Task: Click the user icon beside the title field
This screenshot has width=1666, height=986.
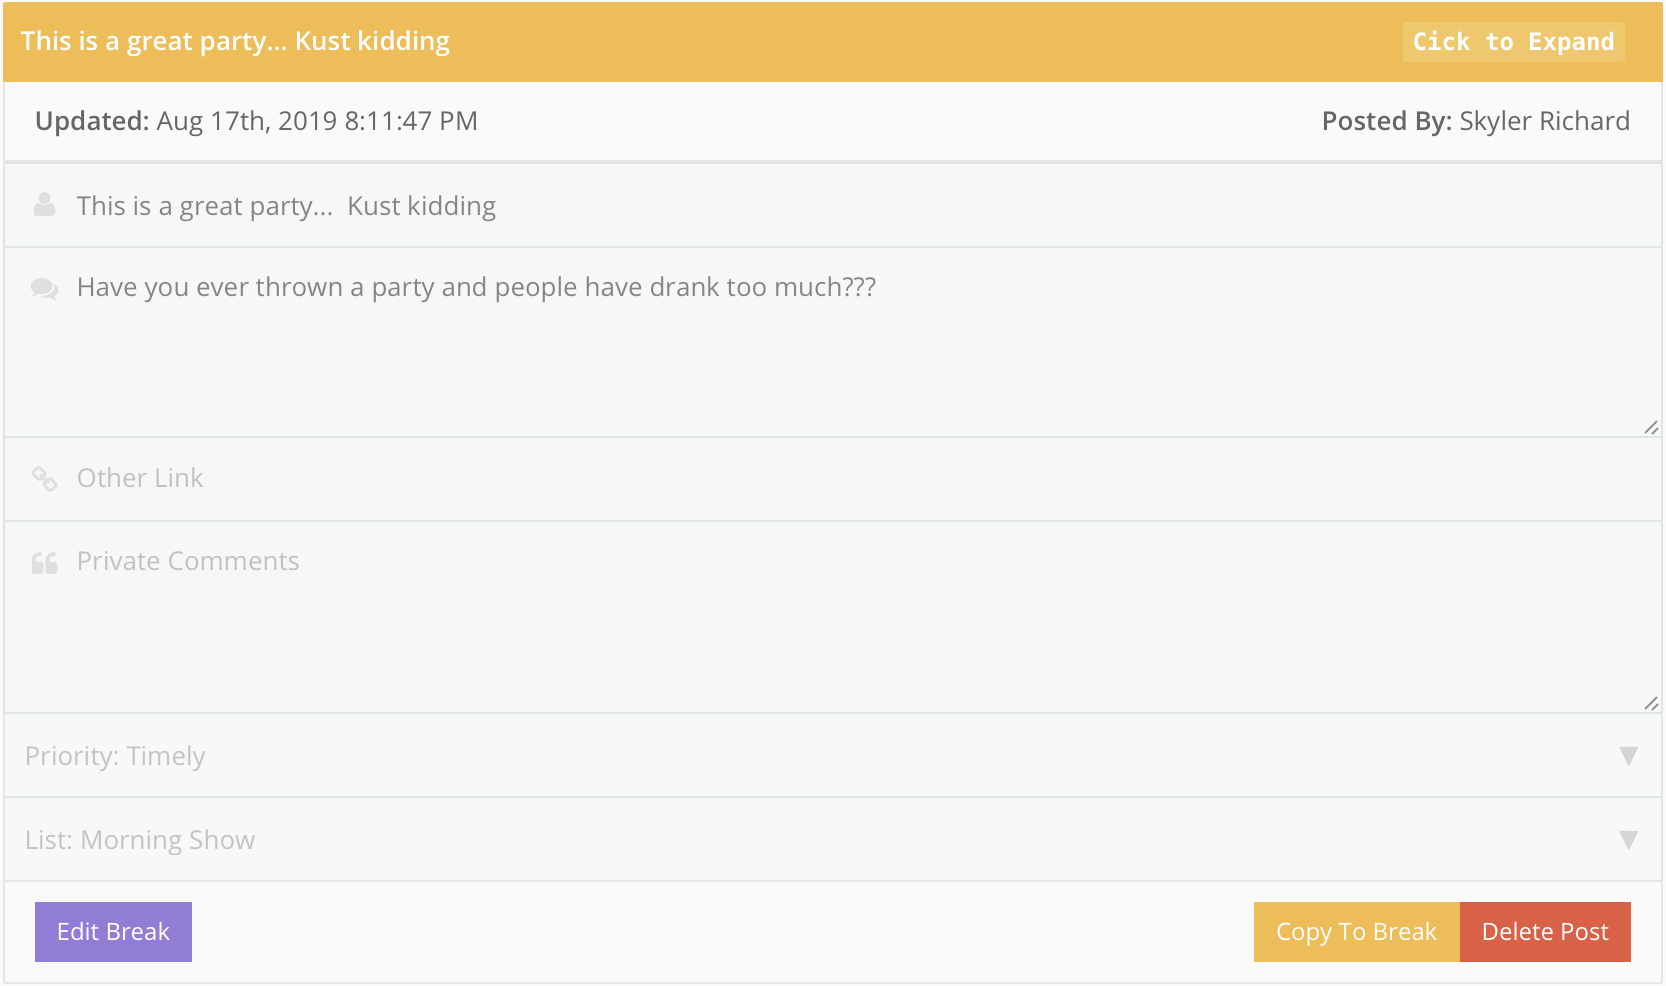Action: pyautogui.click(x=44, y=205)
